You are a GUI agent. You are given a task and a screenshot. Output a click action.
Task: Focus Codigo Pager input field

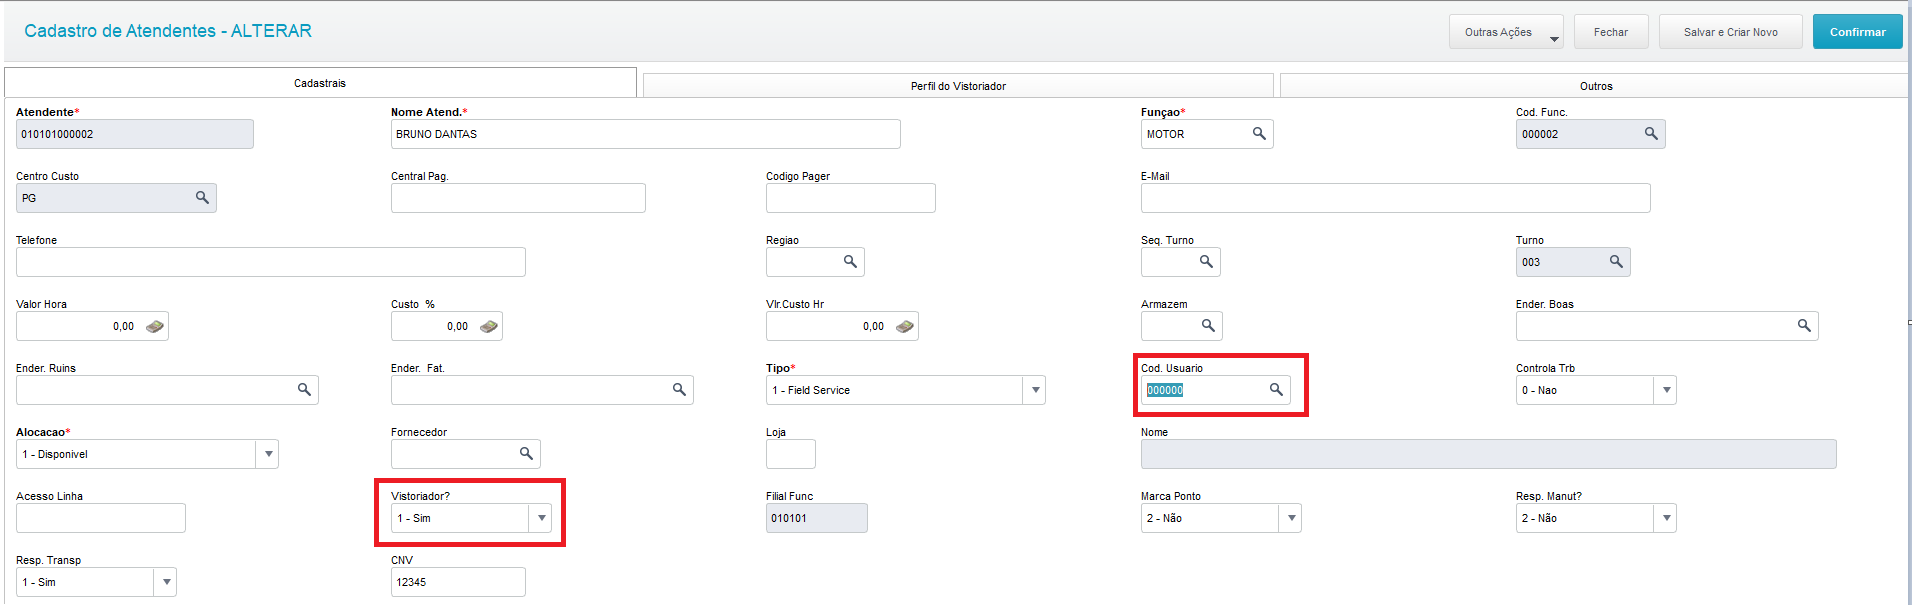(x=851, y=198)
